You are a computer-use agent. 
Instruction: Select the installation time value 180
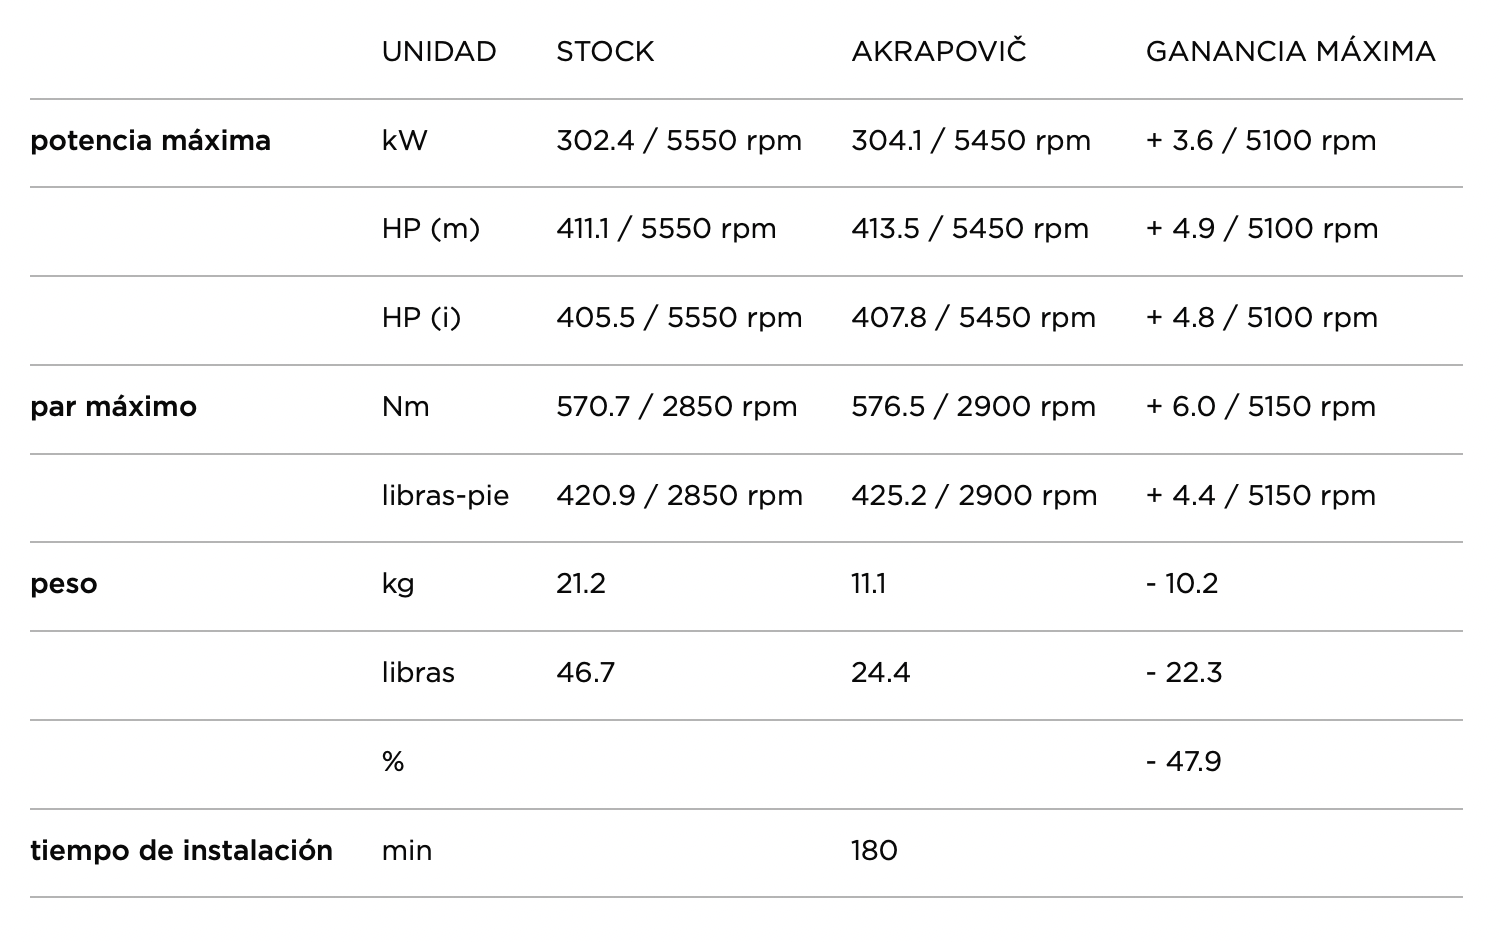pos(874,851)
